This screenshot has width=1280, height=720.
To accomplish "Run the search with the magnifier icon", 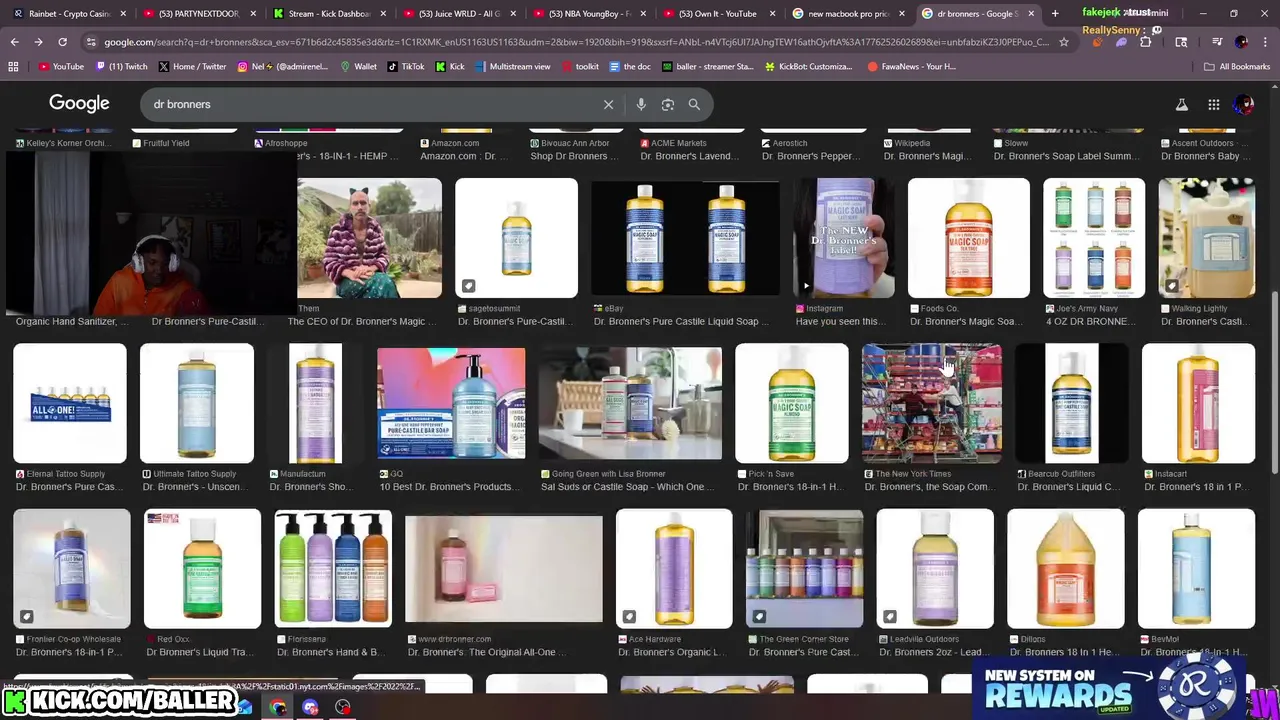I will [x=694, y=104].
